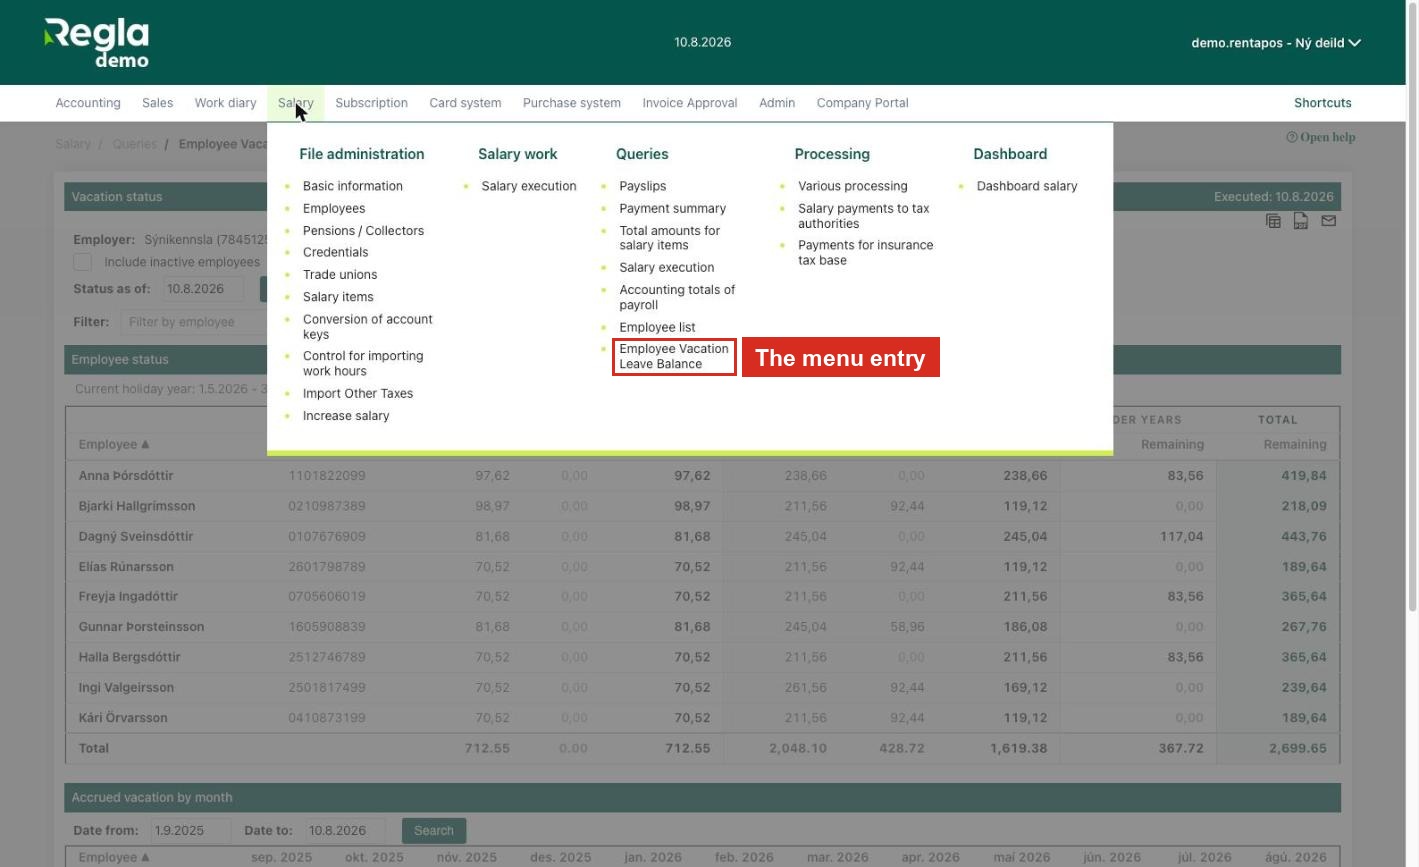The height and width of the screenshot is (867, 1419).
Task: Open the Invoice Approval menu
Action: [689, 103]
